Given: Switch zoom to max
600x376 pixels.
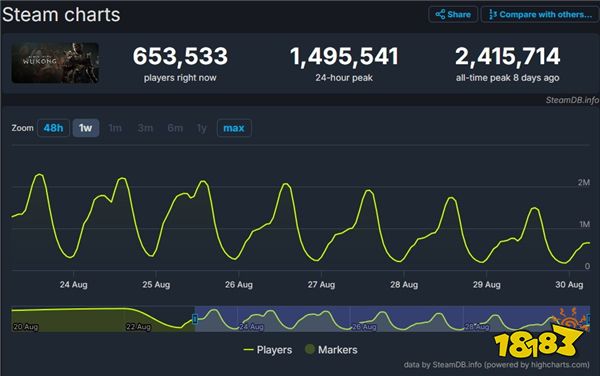Looking at the screenshot, I should pos(234,128).
